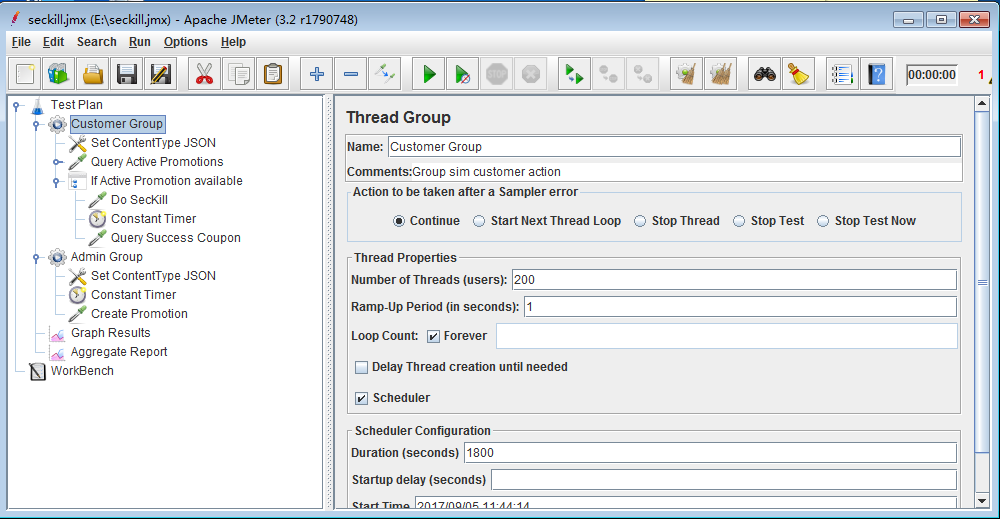Image resolution: width=1000 pixels, height=519 pixels.
Task: Click the Start no pauses icon
Action: click(461, 74)
